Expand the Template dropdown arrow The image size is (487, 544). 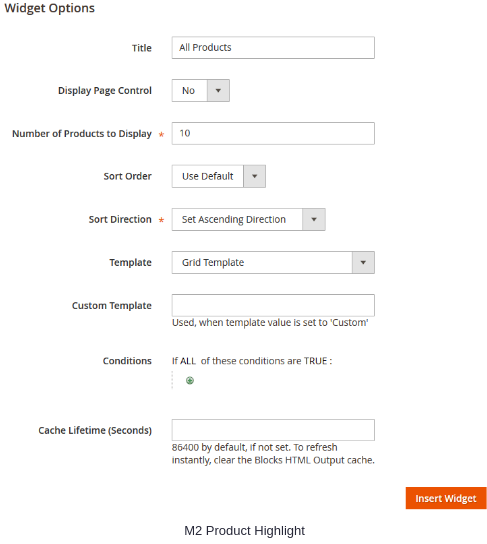click(x=363, y=262)
